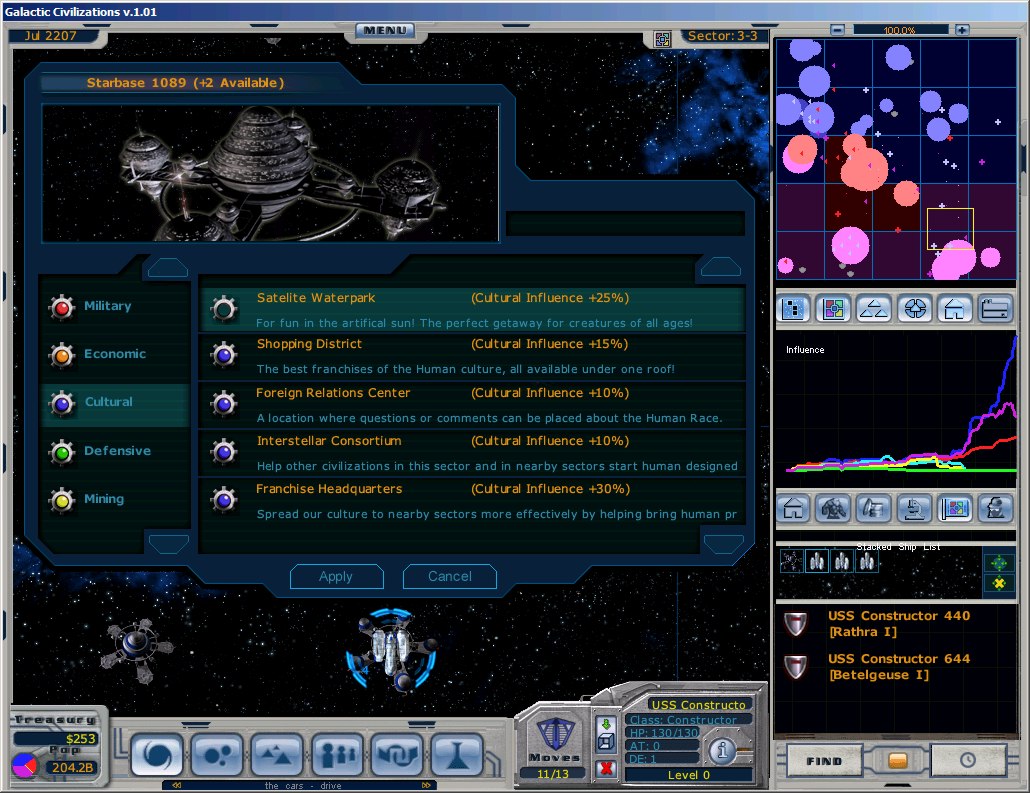The height and width of the screenshot is (793, 1030).
Task: Click the file drawer icon under minimap
Action: (995, 308)
